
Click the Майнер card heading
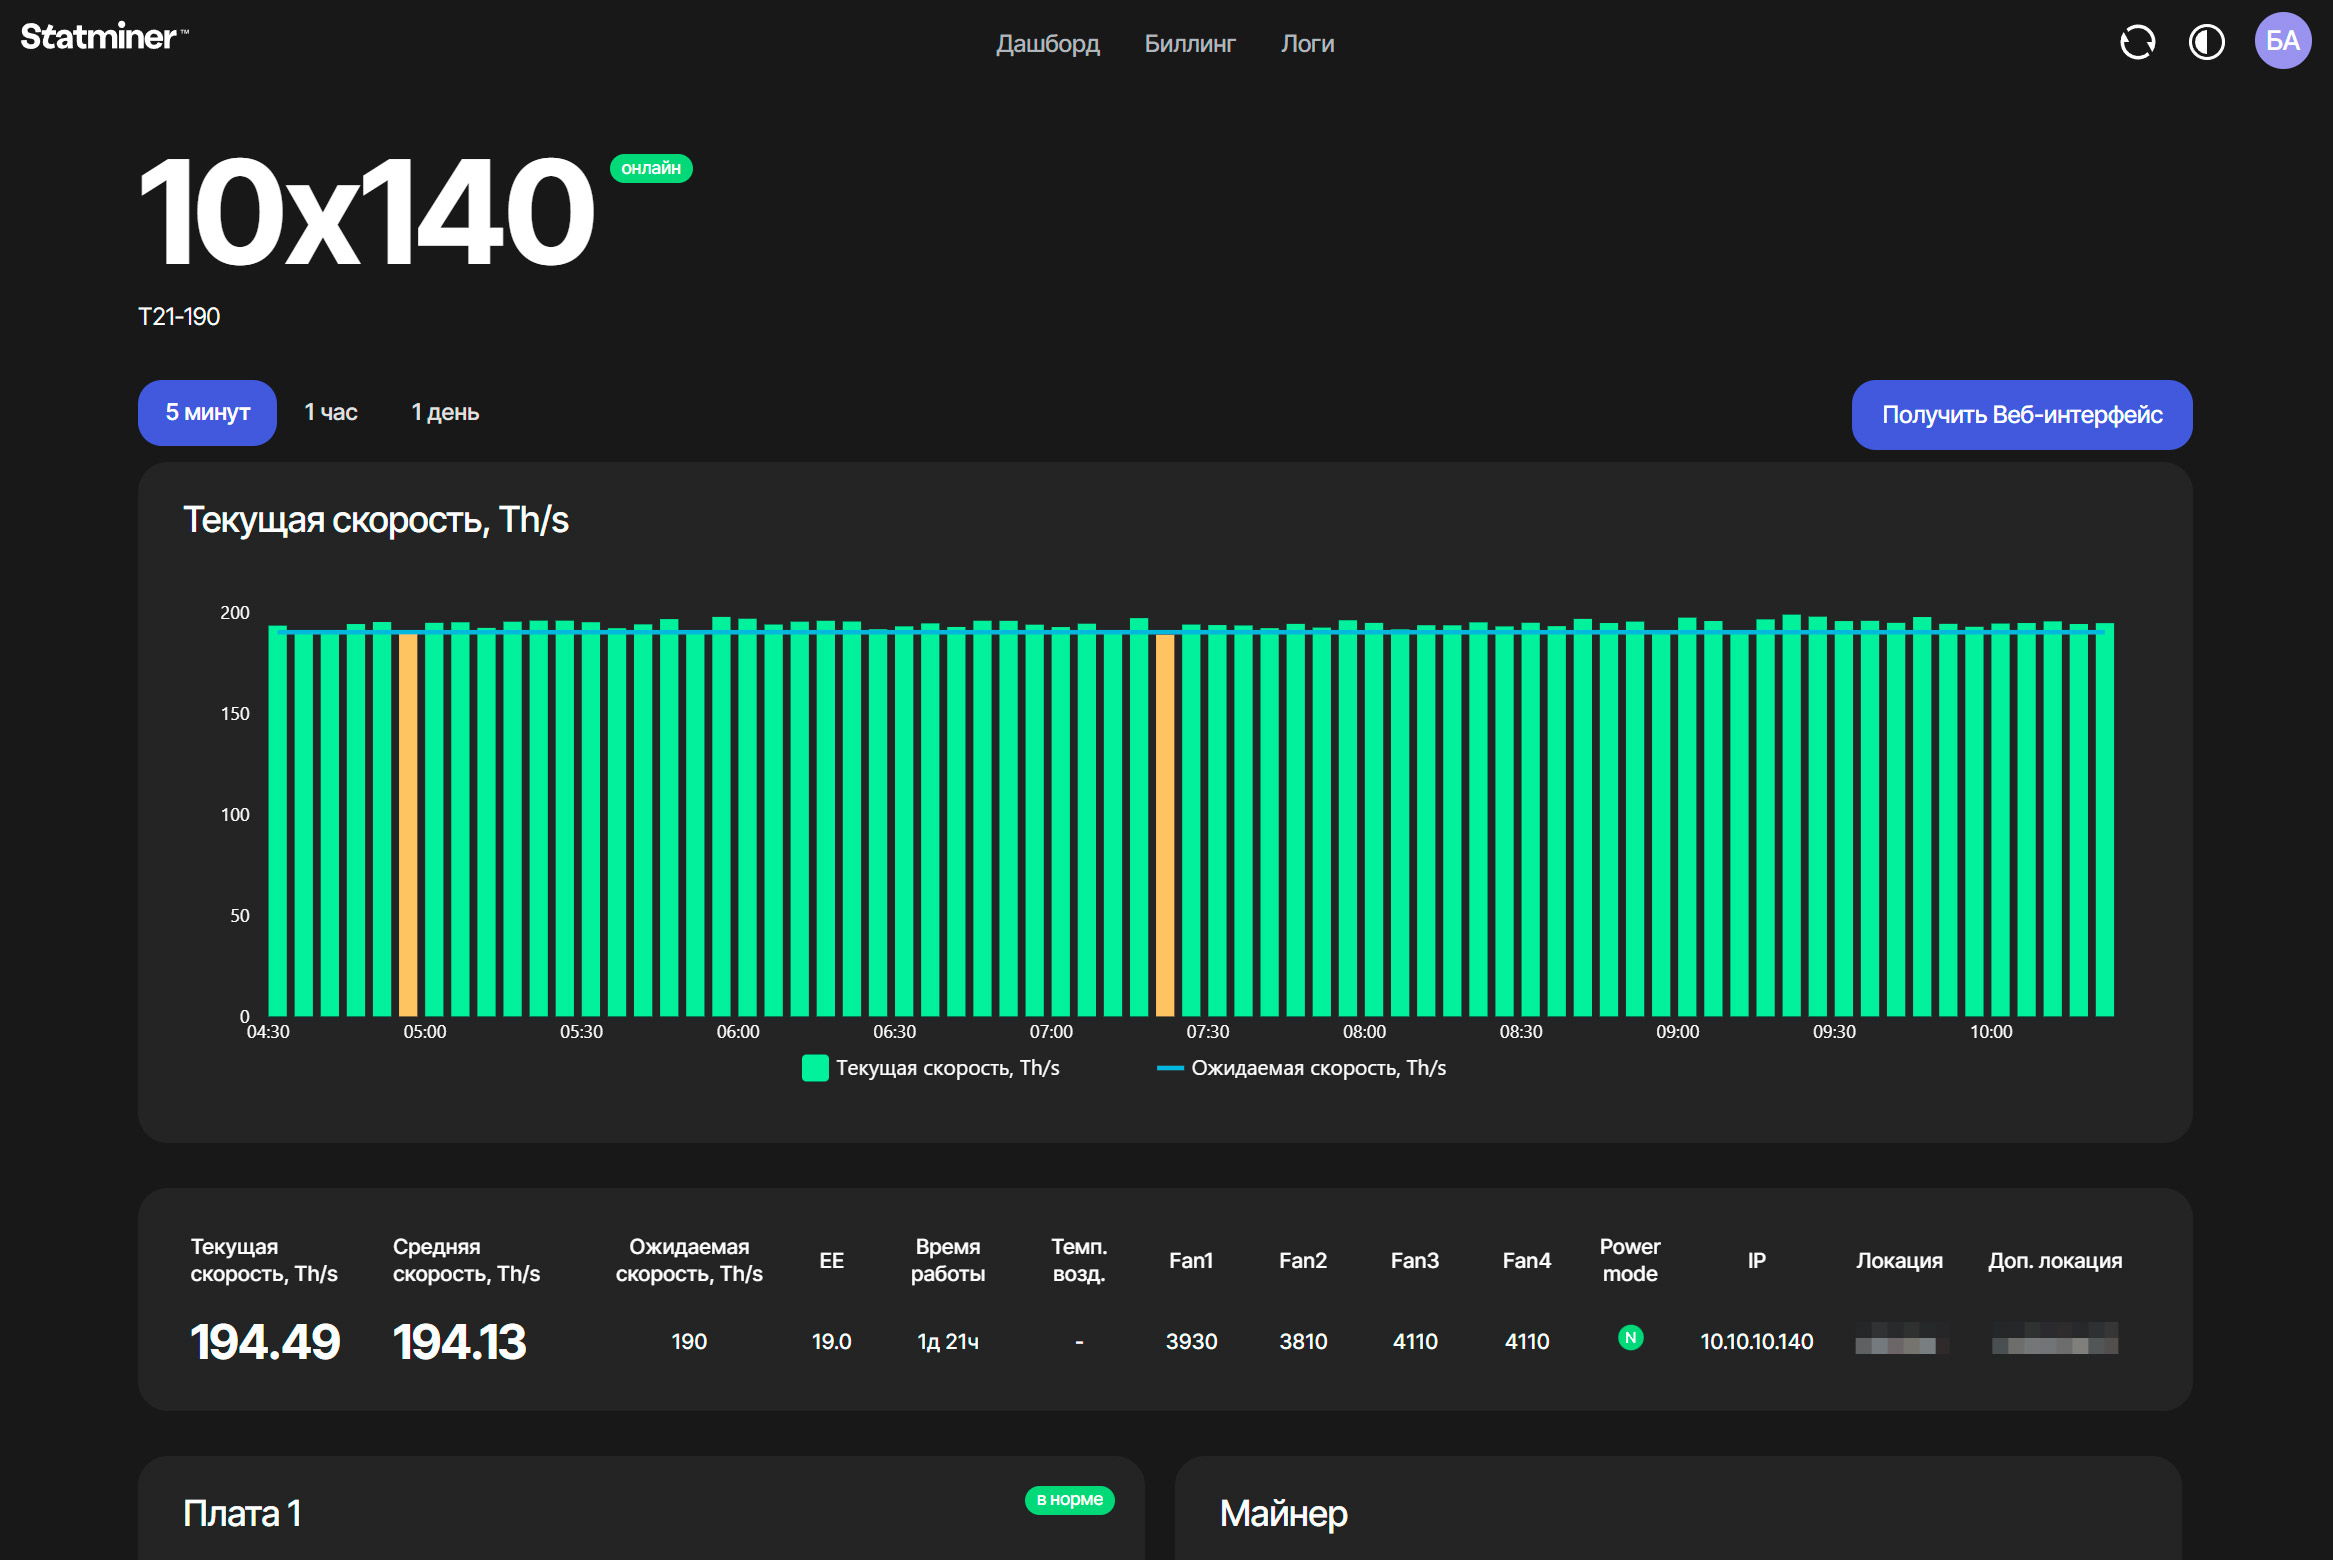tap(1283, 1513)
